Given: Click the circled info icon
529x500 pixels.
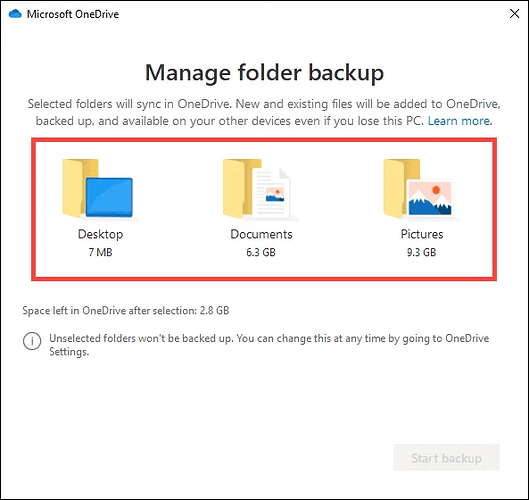Looking at the screenshot, I should pos(32,341).
